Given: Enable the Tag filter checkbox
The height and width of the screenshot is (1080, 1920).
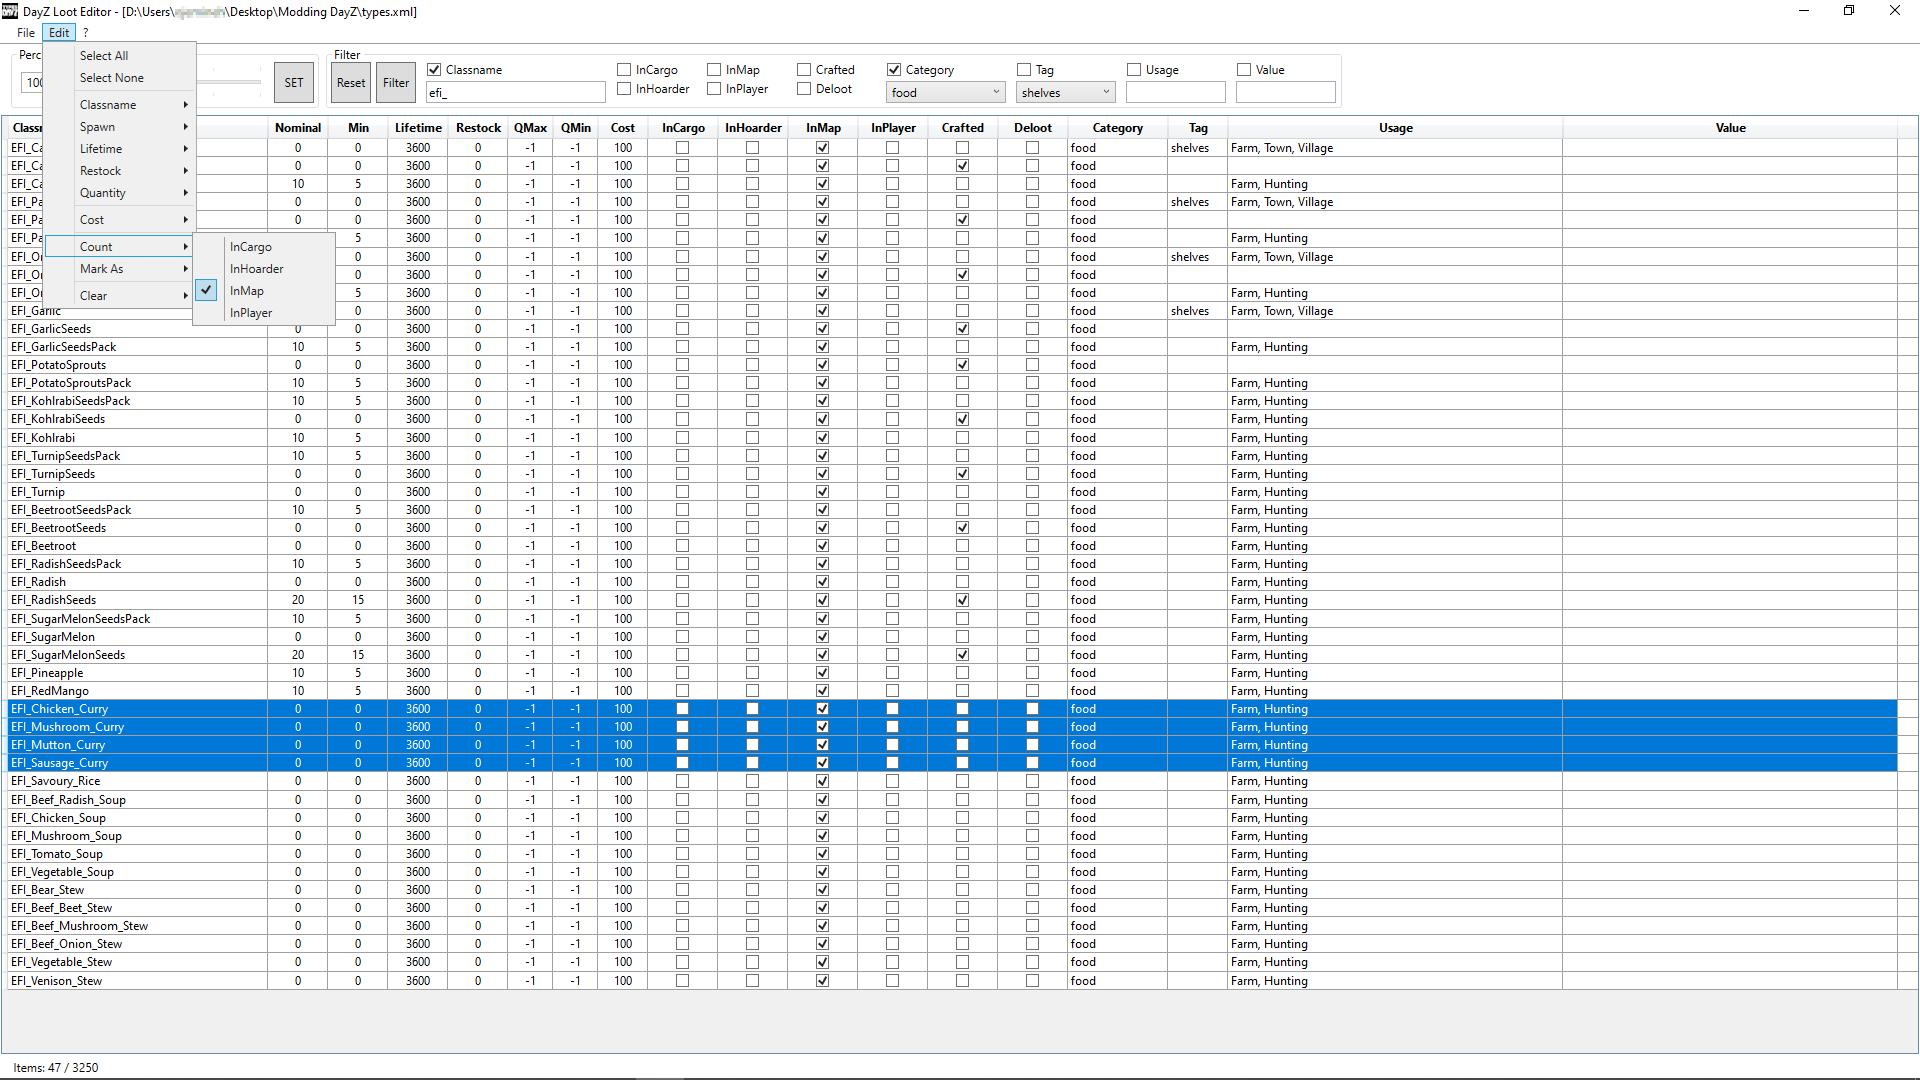Looking at the screenshot, I should click(1024, 70).
